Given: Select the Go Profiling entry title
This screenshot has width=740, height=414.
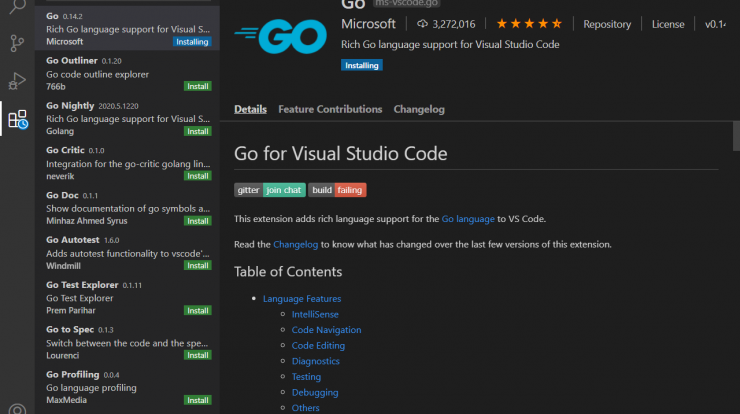Looking at the screenshot, I should pyautogui.click(x=73, y=374).
